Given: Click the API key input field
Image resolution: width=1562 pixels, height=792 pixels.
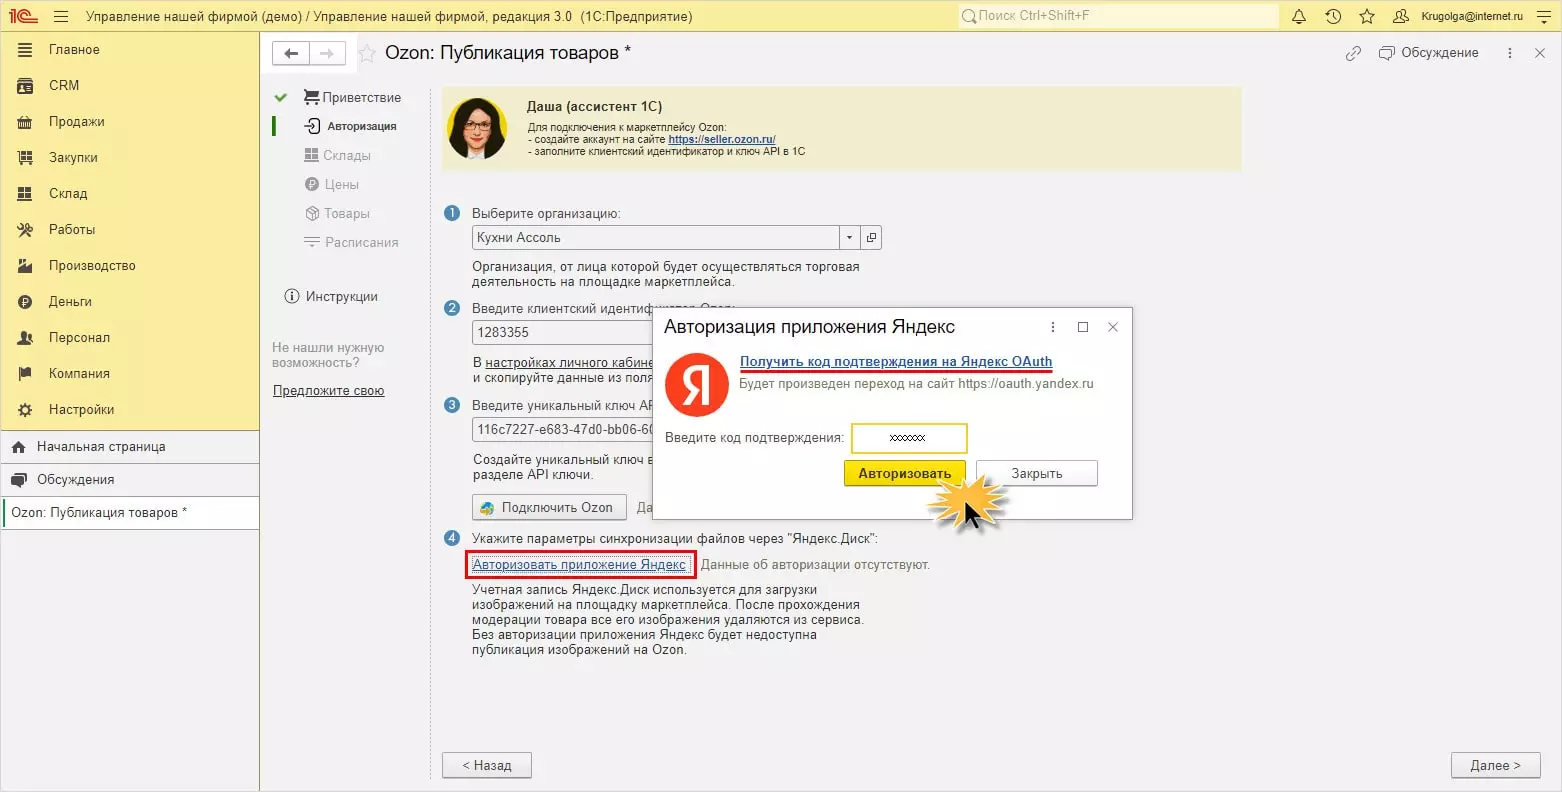Looking at the screenshot, I should click(x=562, y=430).
